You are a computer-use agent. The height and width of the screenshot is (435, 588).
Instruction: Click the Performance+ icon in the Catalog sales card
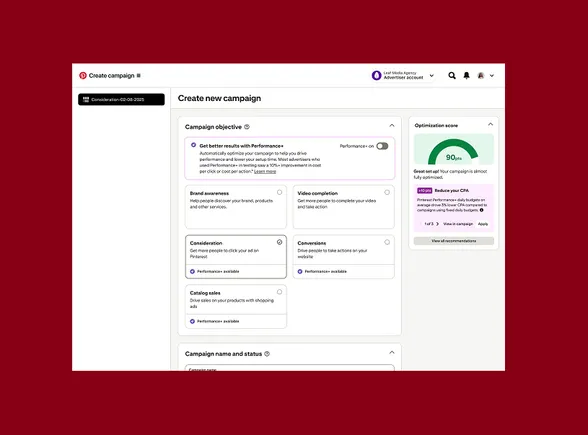(192, 321)
